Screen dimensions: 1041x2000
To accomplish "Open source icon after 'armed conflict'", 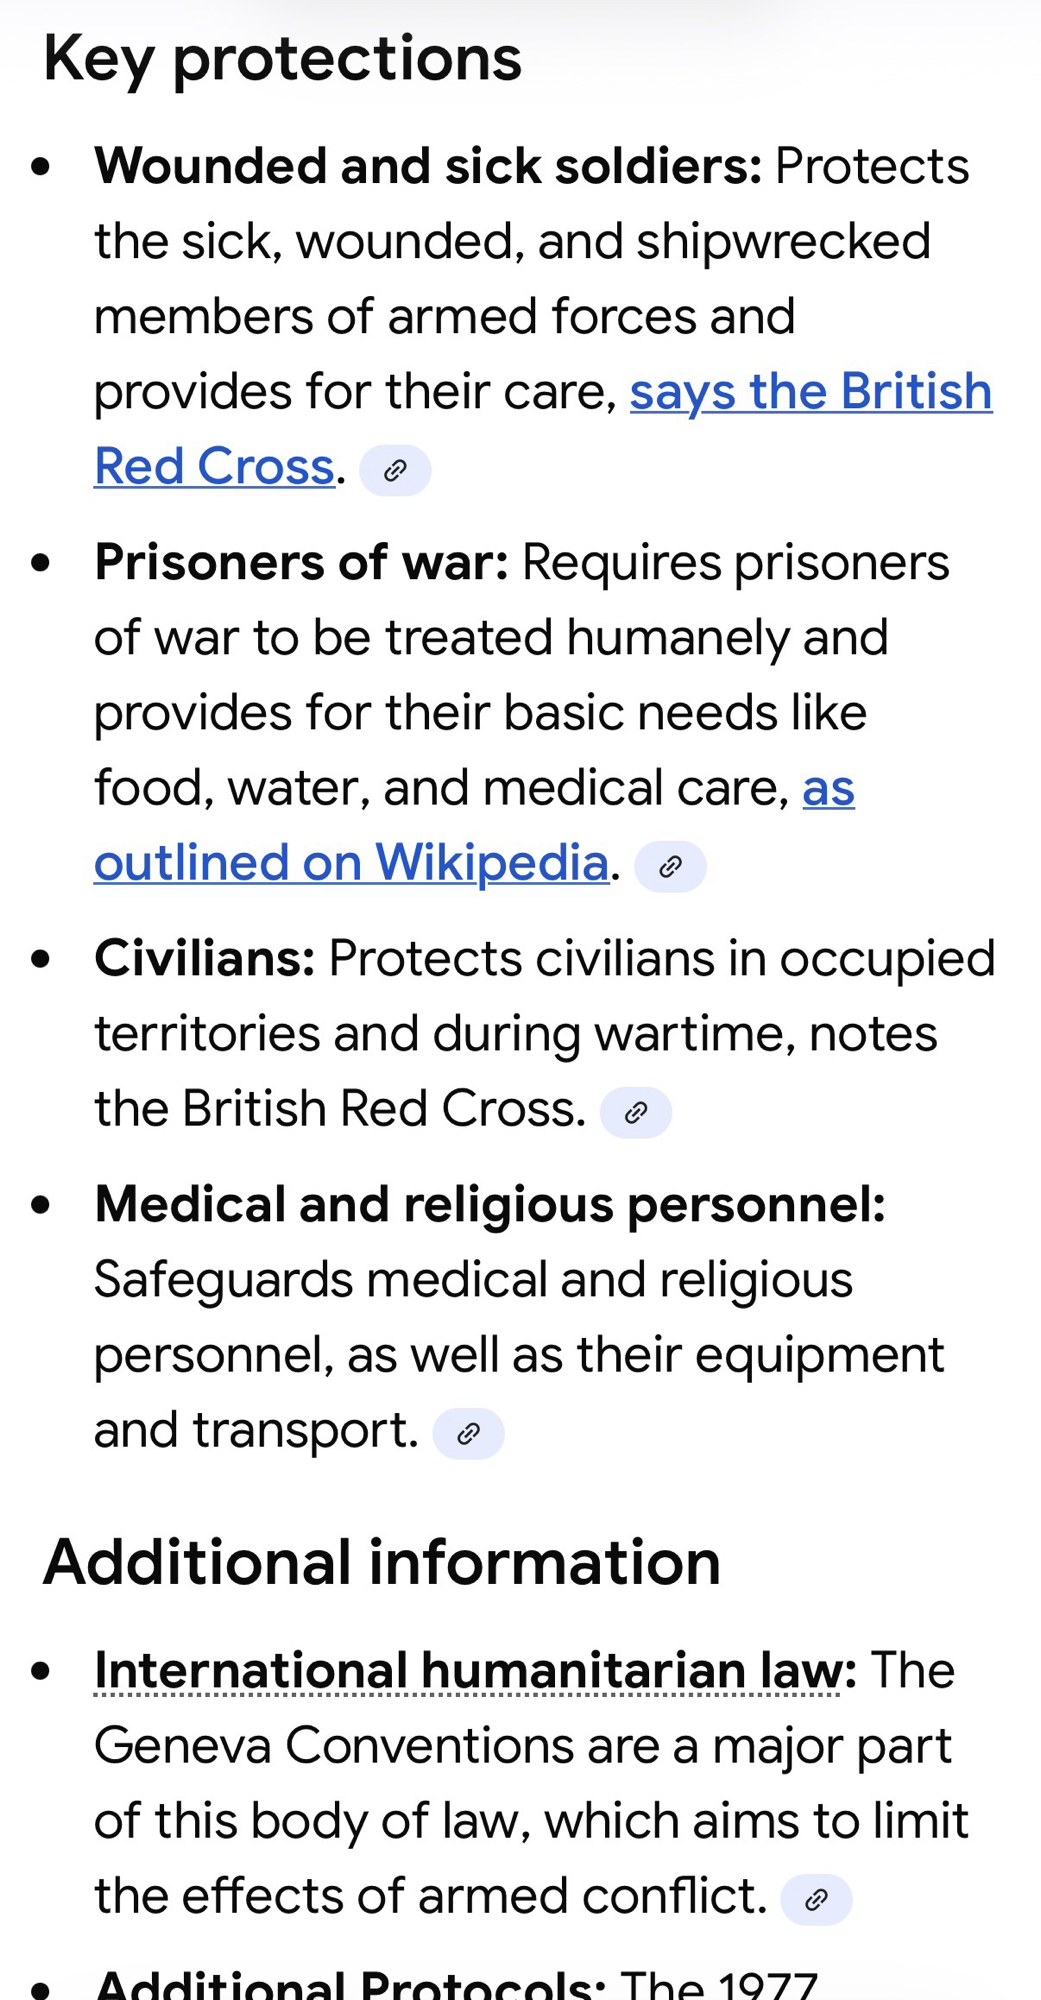I will point(816,1899).
